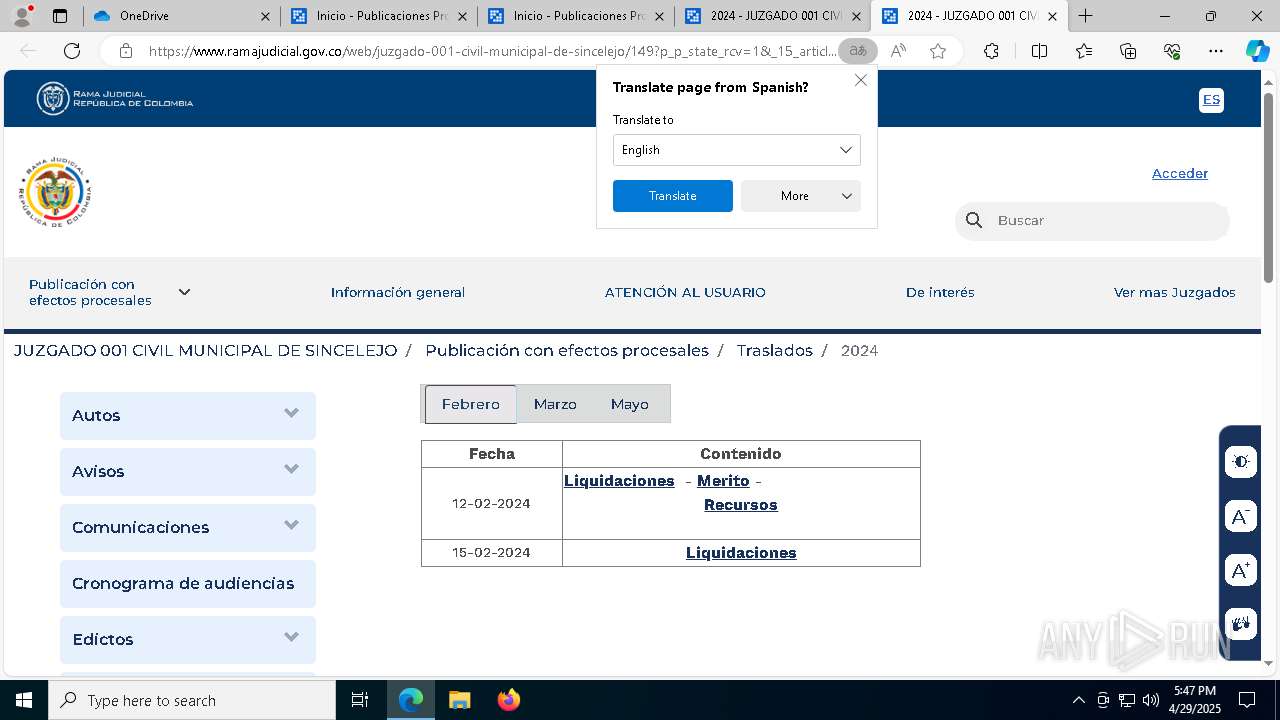This screenshot has height=720, width=1280.
Task: Switch to first Inicio - Publicaciones tab
Action: (x=378, y=16)
